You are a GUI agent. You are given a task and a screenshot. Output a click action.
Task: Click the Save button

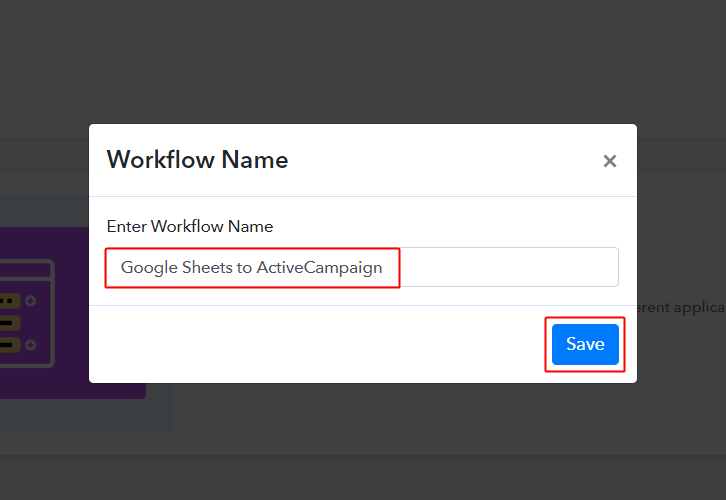585,344
